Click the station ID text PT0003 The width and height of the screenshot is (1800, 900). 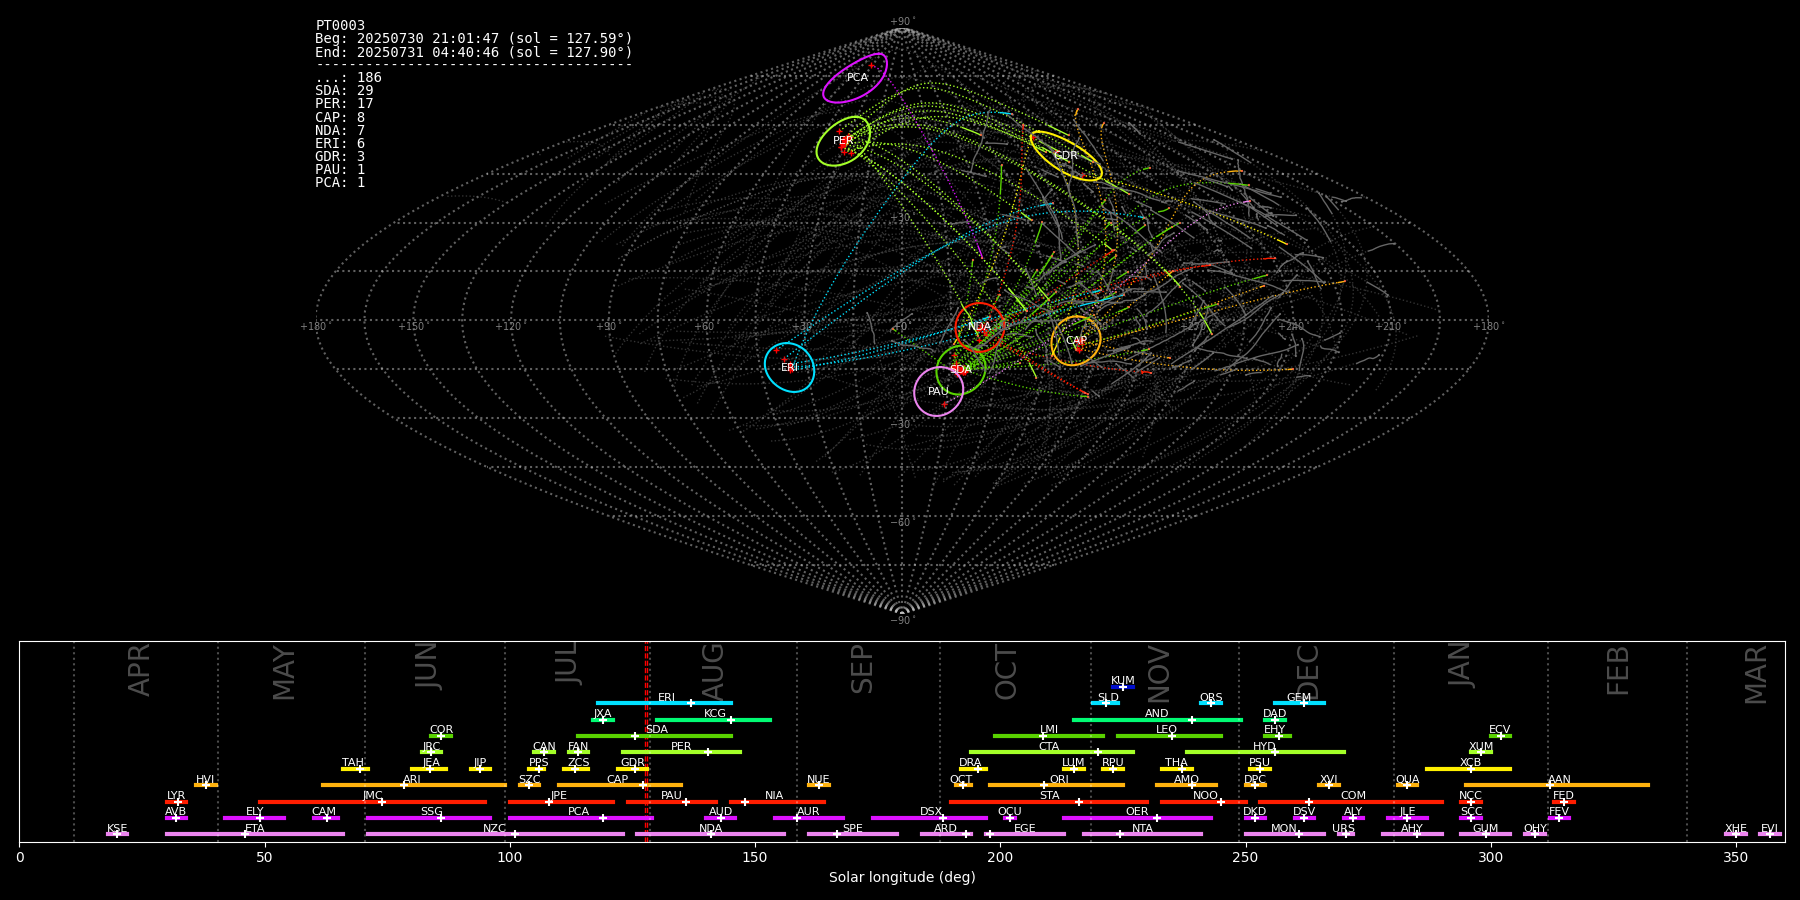point(340,26)
